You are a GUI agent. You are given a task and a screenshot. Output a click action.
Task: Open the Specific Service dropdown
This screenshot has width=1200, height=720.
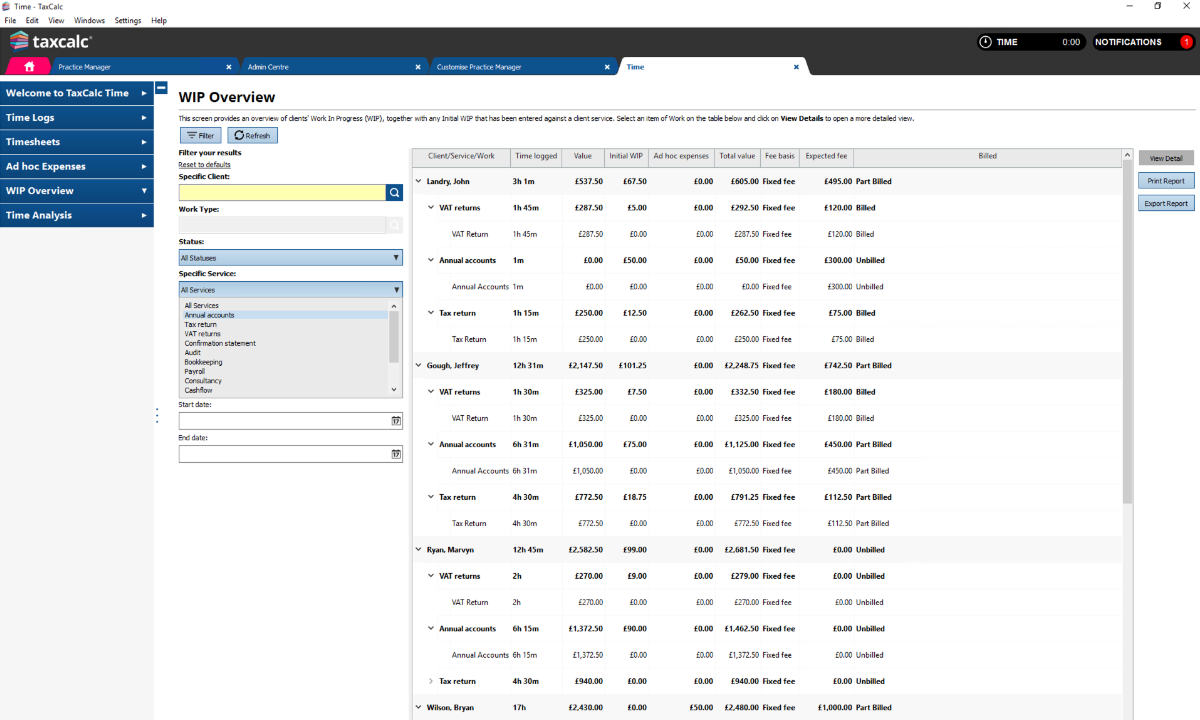(290, 290)
